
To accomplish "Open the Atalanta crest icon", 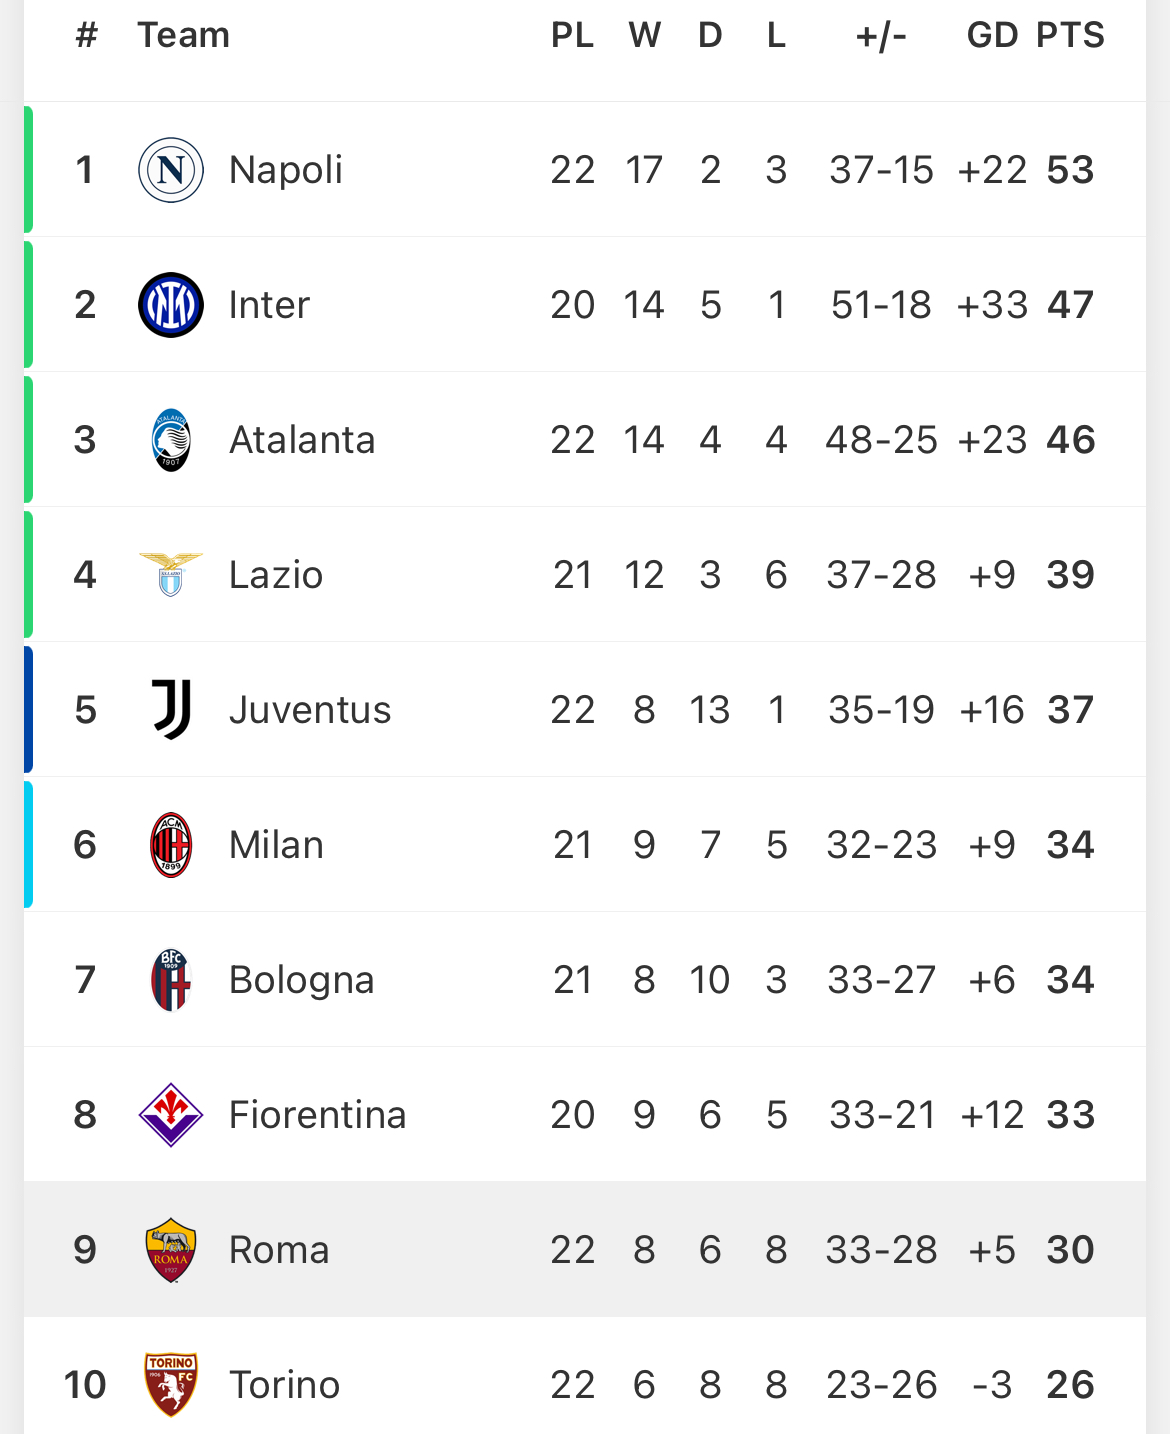I will coord(171,440).
